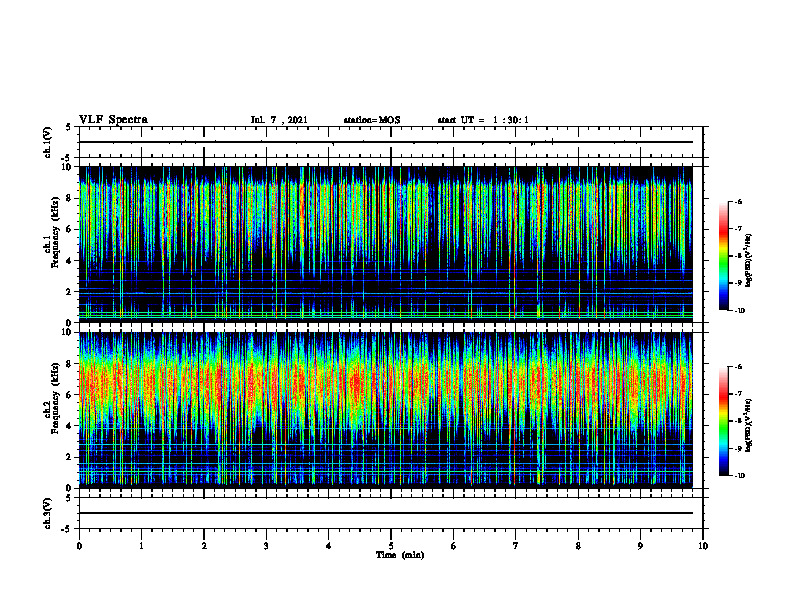The height and width of the screenshot is (612, 792).
Task: Click the 'VLF Spectra' plot title
Action: [113, 120]
